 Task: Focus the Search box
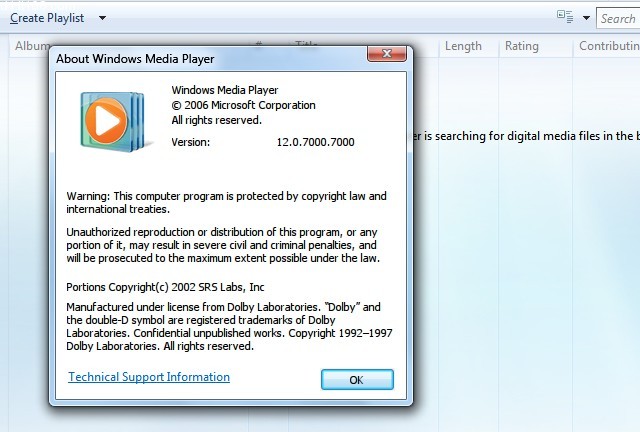(618, 19)
